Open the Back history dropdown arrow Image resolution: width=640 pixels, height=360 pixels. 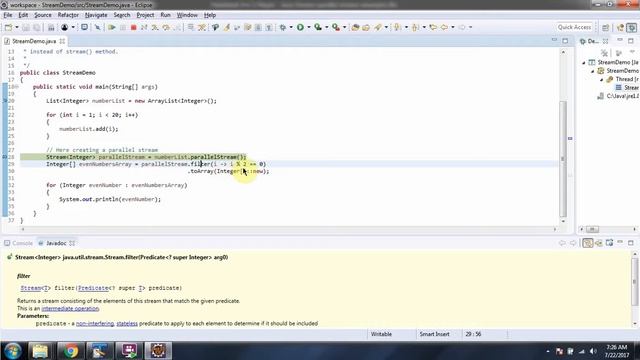pyautogui.click(x=453, y=27)
